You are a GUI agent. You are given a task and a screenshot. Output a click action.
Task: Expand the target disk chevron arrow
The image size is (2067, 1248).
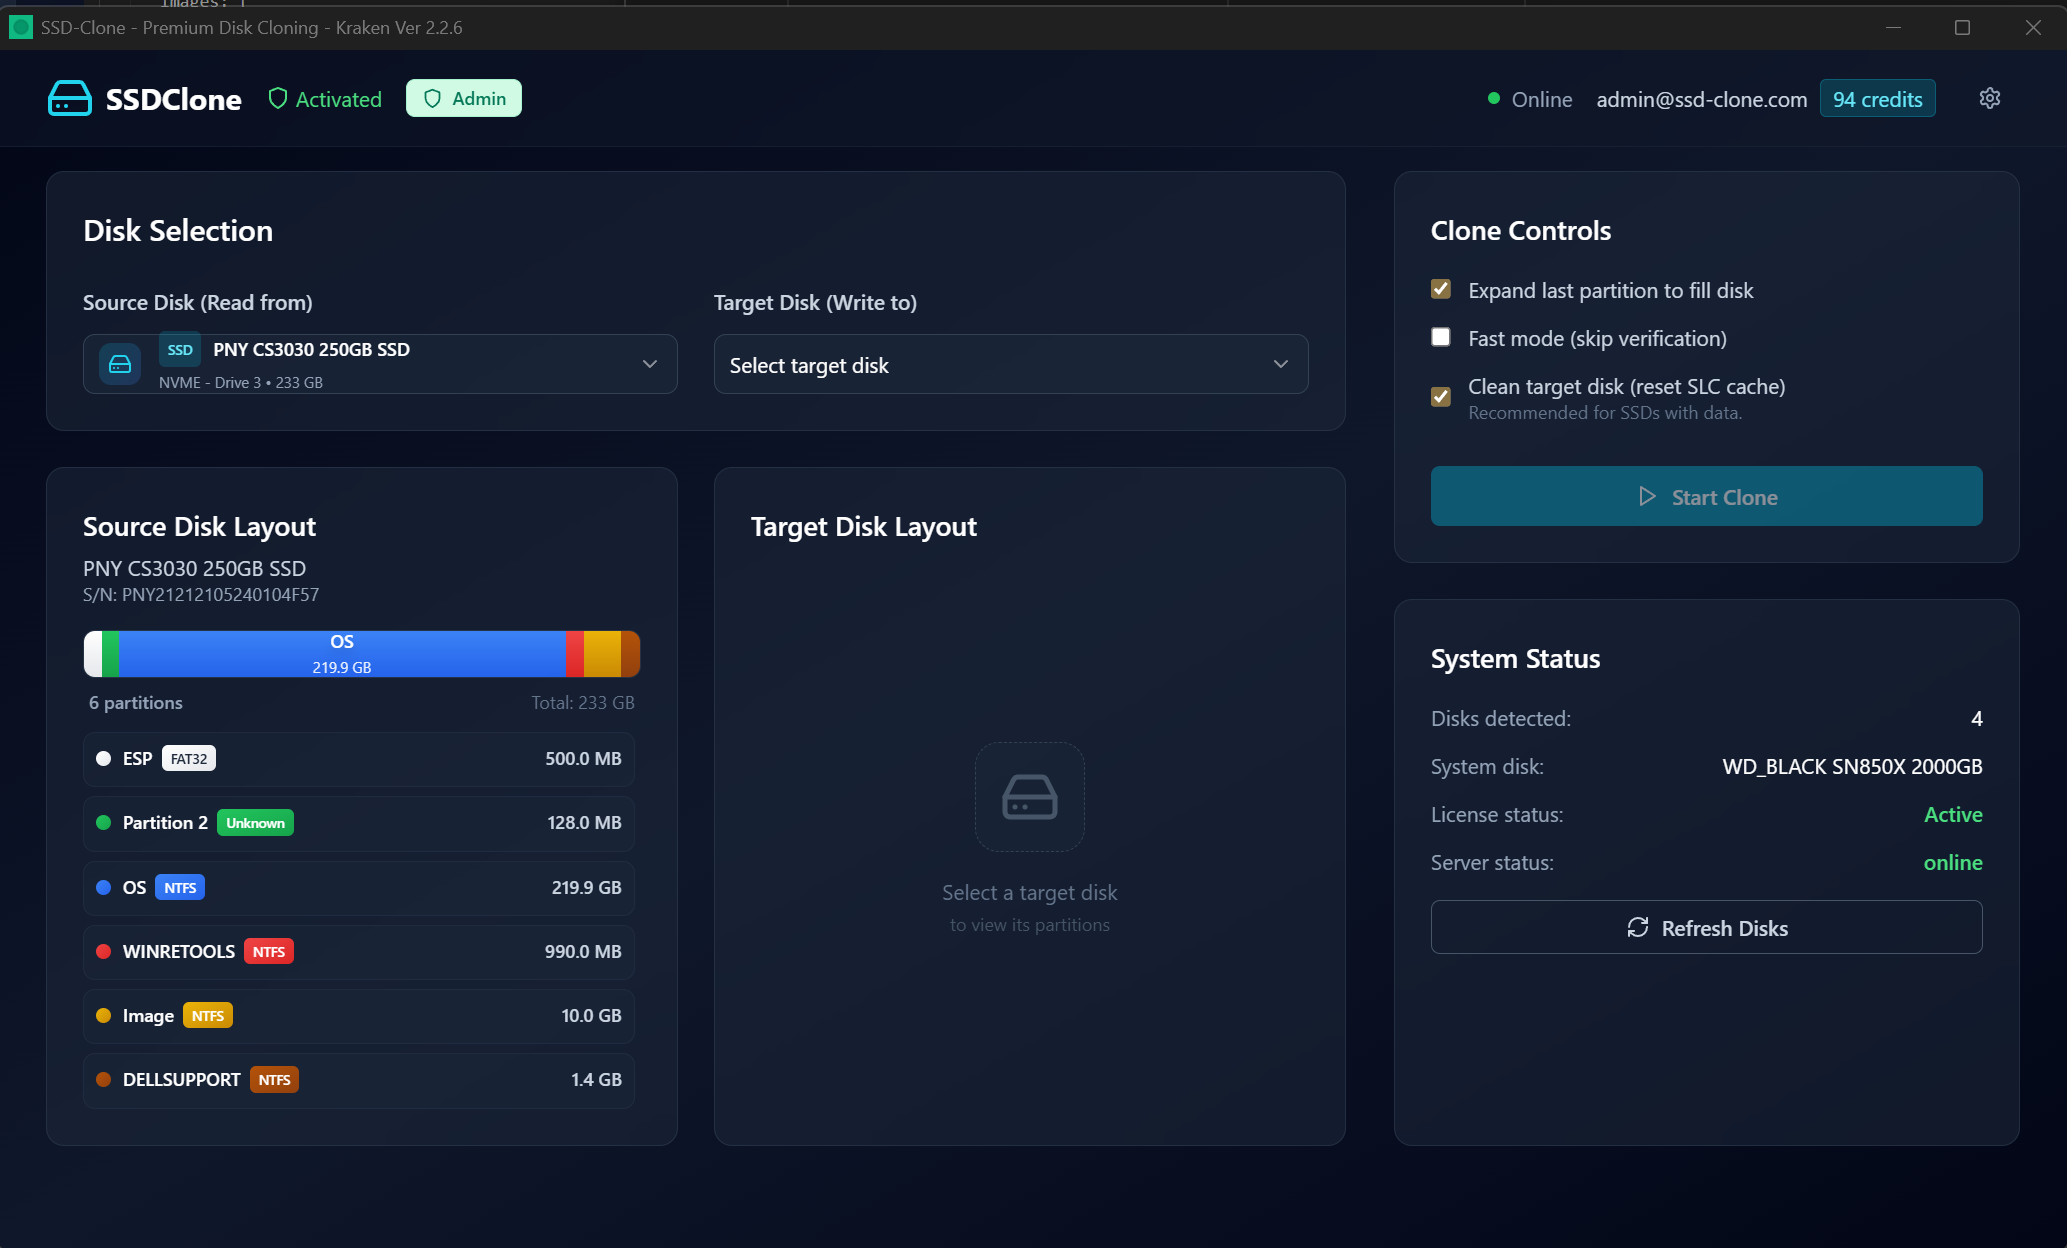(1281, 364)
